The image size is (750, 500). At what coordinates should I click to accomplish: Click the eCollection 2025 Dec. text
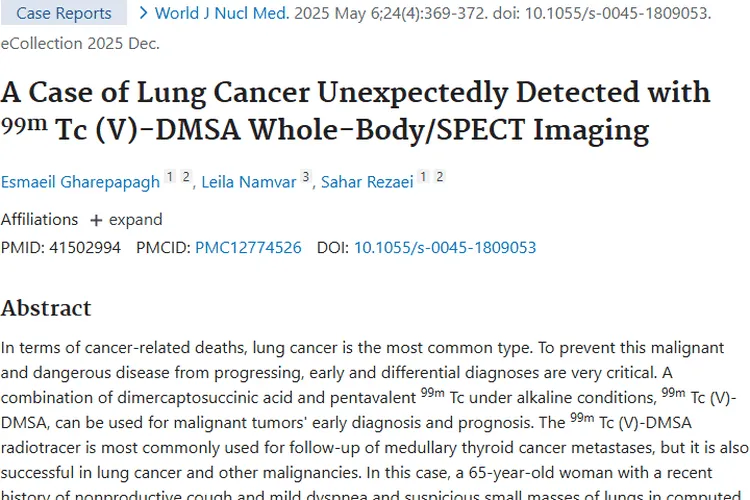click(80, 43)
